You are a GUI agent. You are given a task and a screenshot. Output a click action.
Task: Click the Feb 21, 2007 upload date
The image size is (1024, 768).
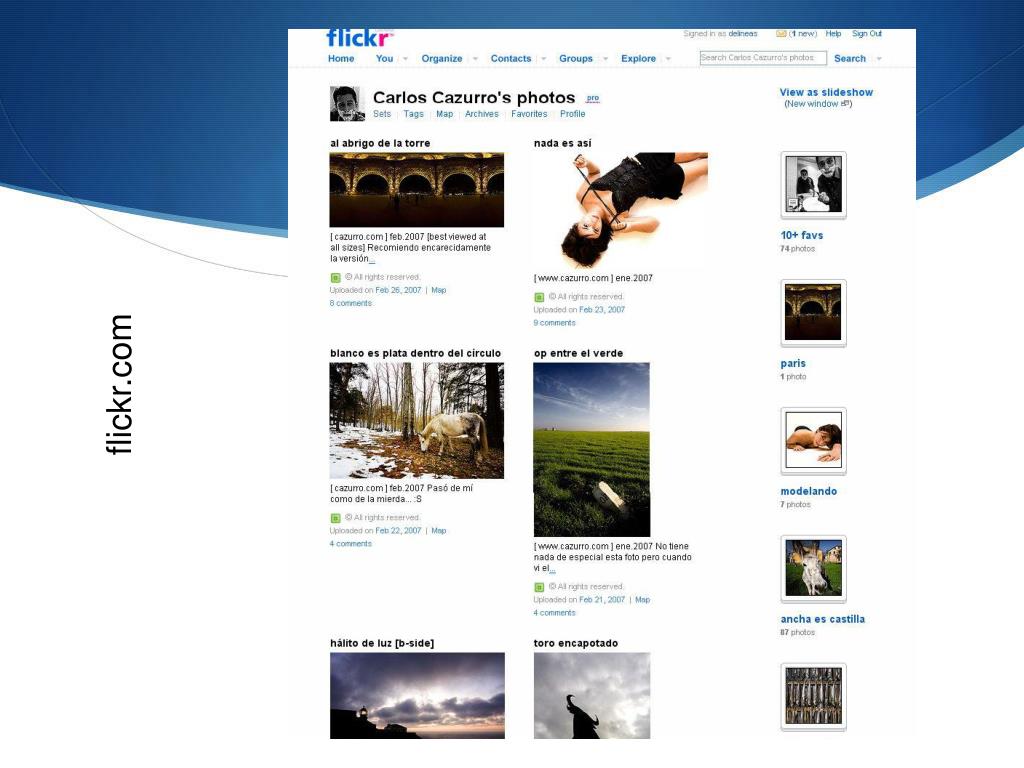(602, 600)
